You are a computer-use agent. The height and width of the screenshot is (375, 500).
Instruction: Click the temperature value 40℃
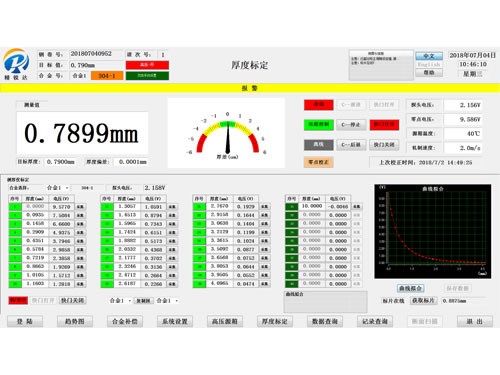click(x=463, y=134)
